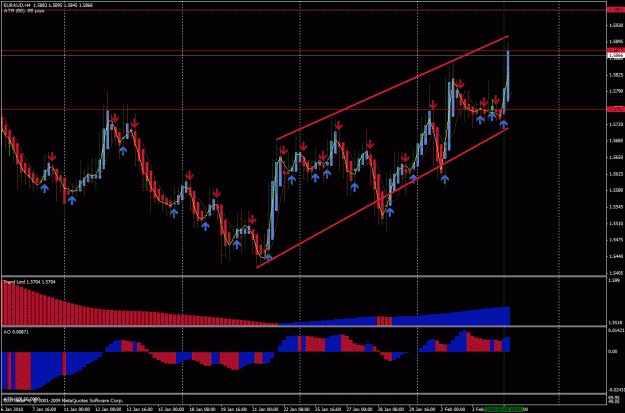Click the AO 0.00871 indicator label
Screen dimensions: 625x413
coord(15,332)
